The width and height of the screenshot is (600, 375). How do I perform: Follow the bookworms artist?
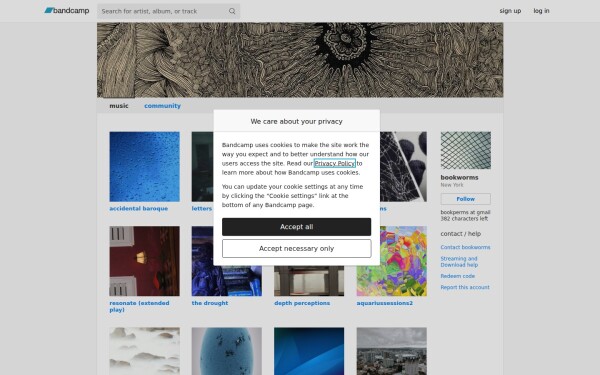pos(465,199)
